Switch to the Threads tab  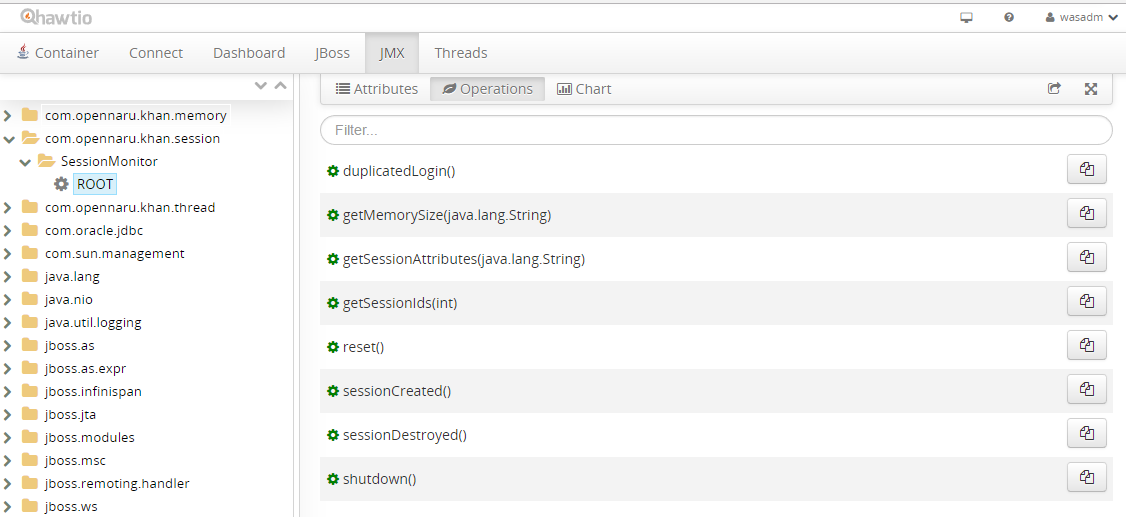tap(461, 53)
